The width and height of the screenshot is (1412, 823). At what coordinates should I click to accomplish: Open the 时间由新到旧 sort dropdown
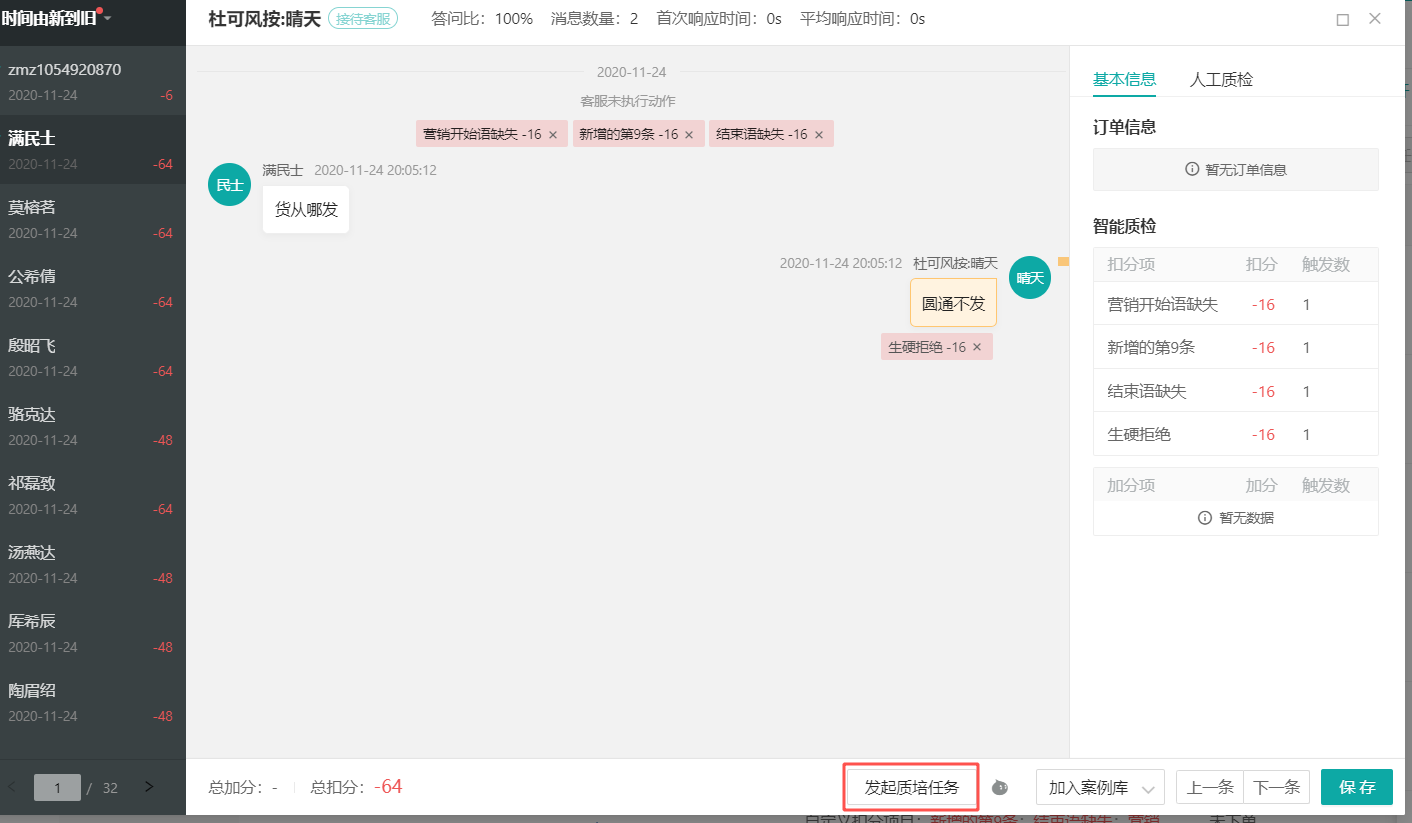(56, 18)
